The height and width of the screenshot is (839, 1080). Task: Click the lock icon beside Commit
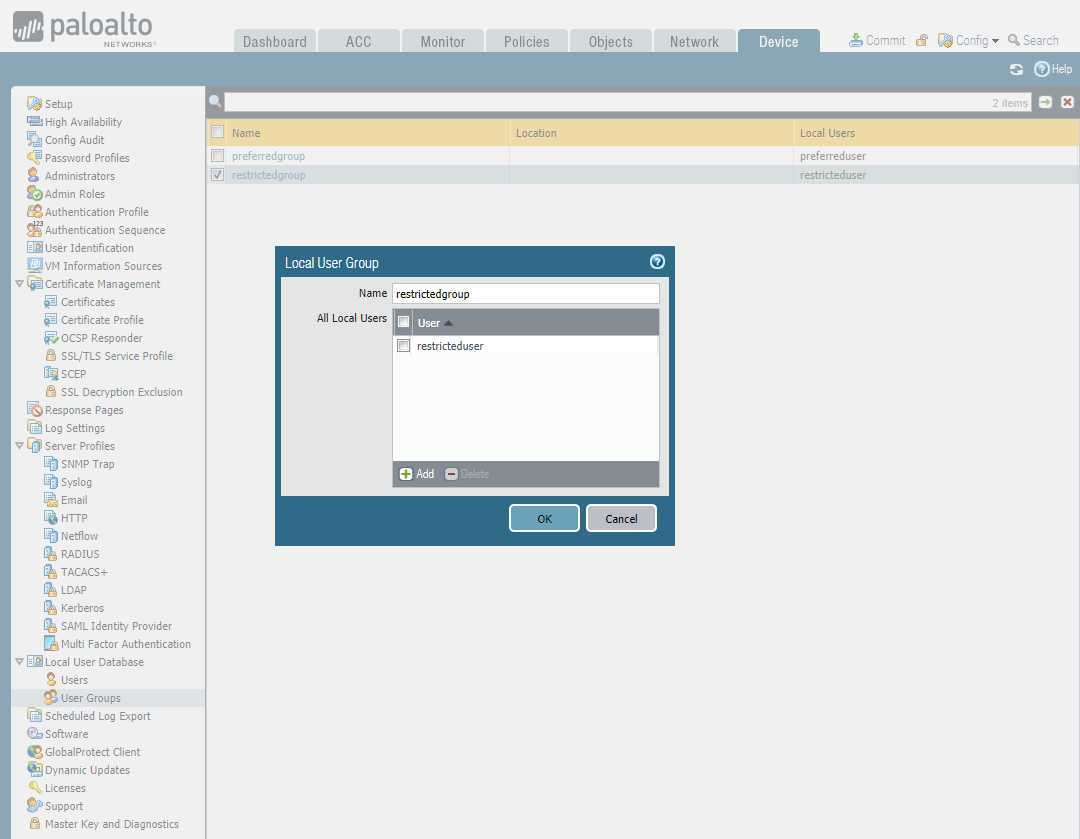922,41
